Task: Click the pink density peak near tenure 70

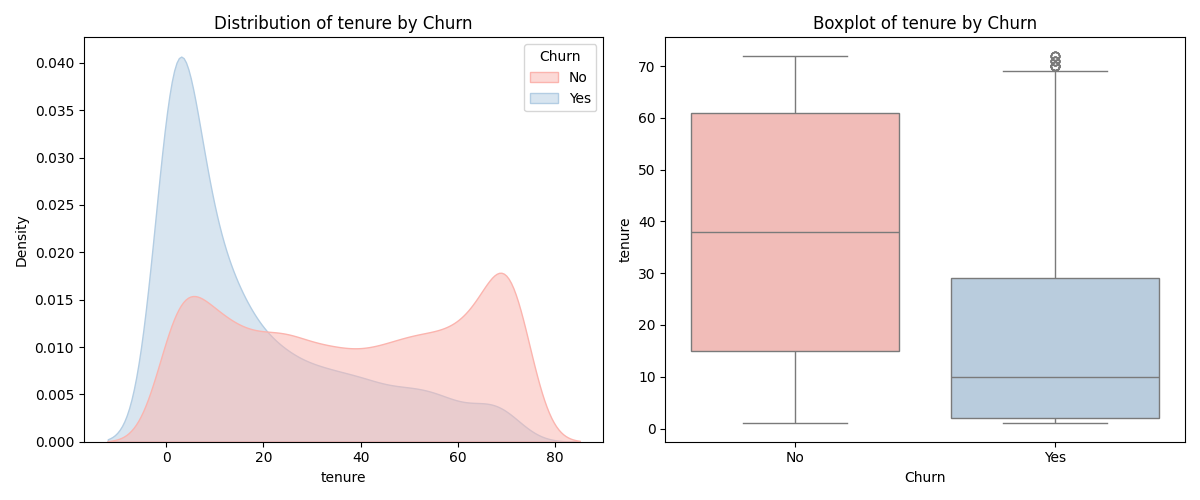Action: point(501,277)
